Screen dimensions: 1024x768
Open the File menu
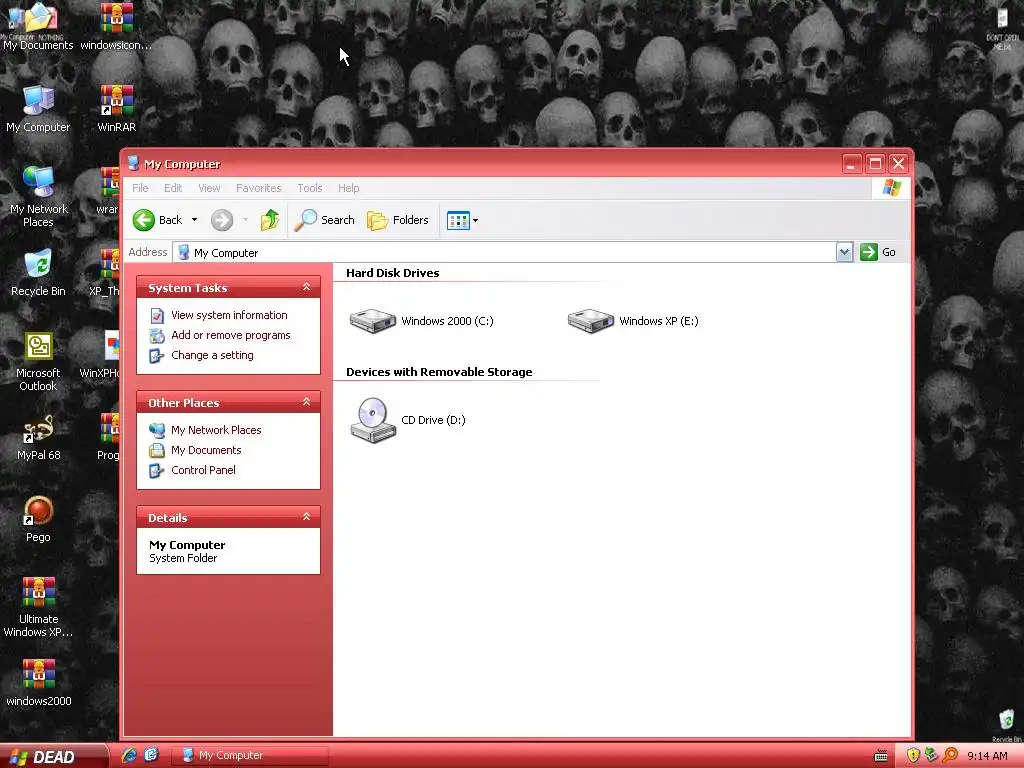click(x=140, y=188)
